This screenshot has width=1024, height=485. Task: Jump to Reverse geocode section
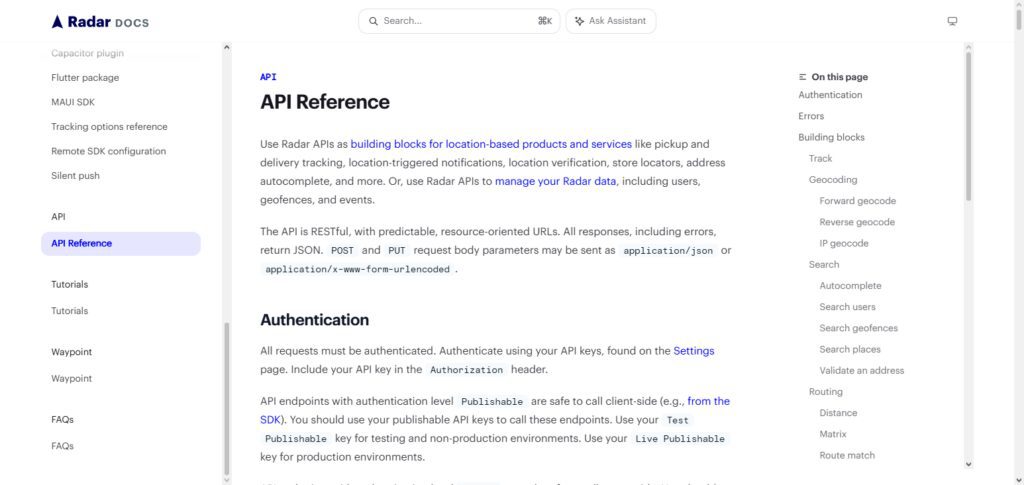click(857, 223)
